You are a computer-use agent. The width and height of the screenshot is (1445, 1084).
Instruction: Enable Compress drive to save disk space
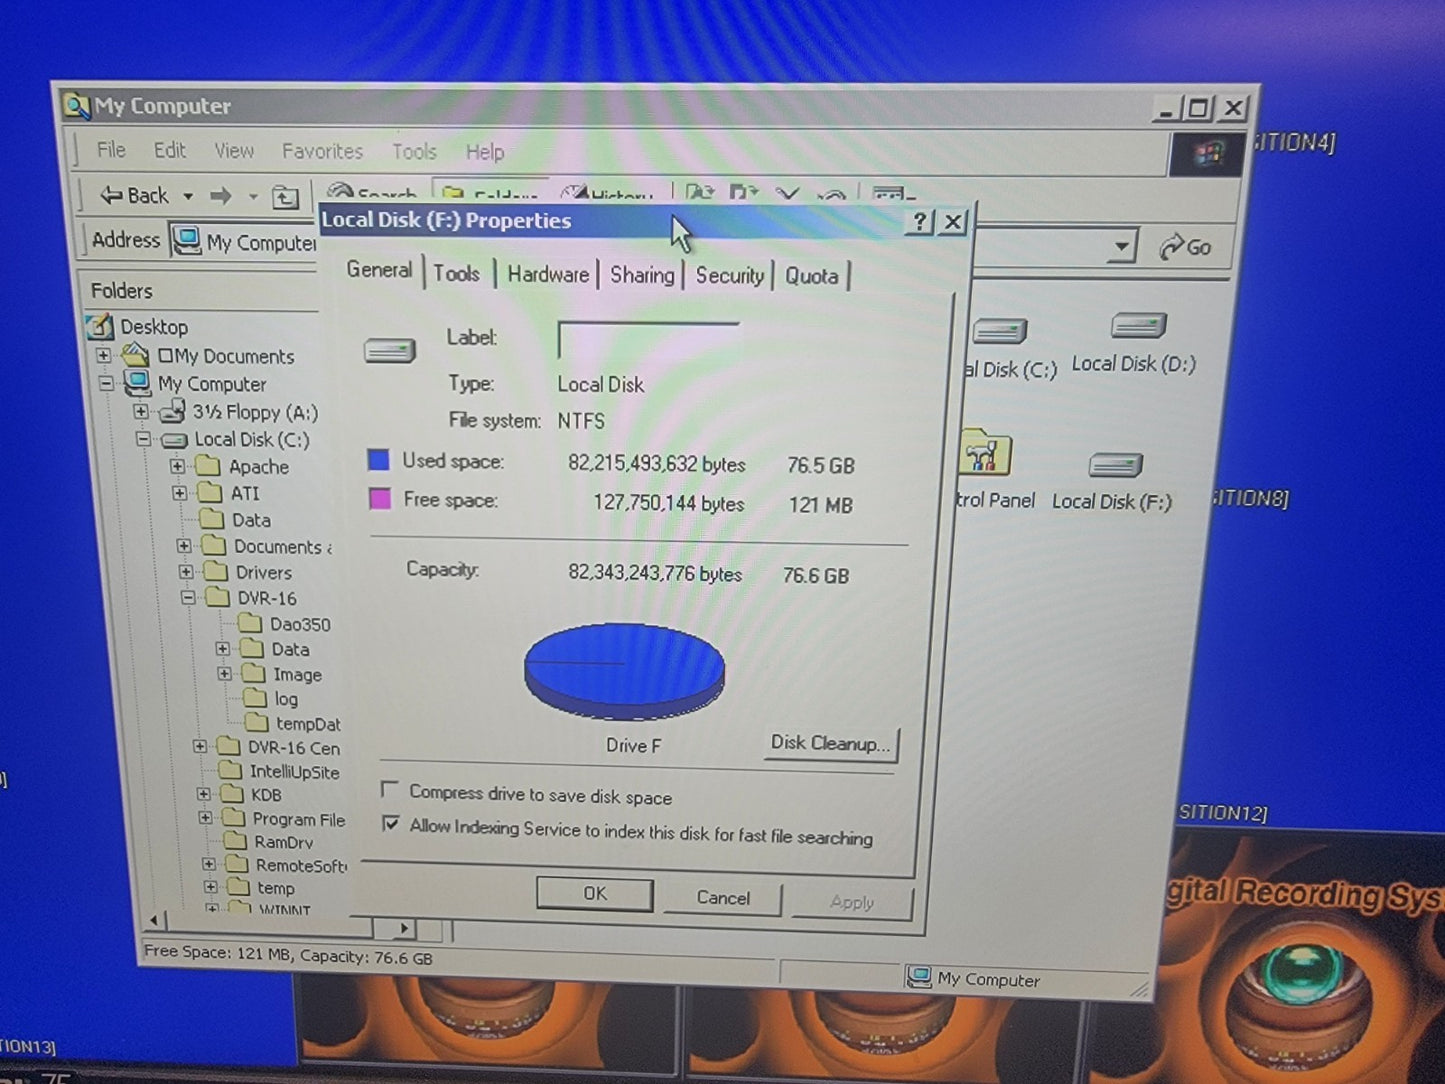click(x=391, y=790)
